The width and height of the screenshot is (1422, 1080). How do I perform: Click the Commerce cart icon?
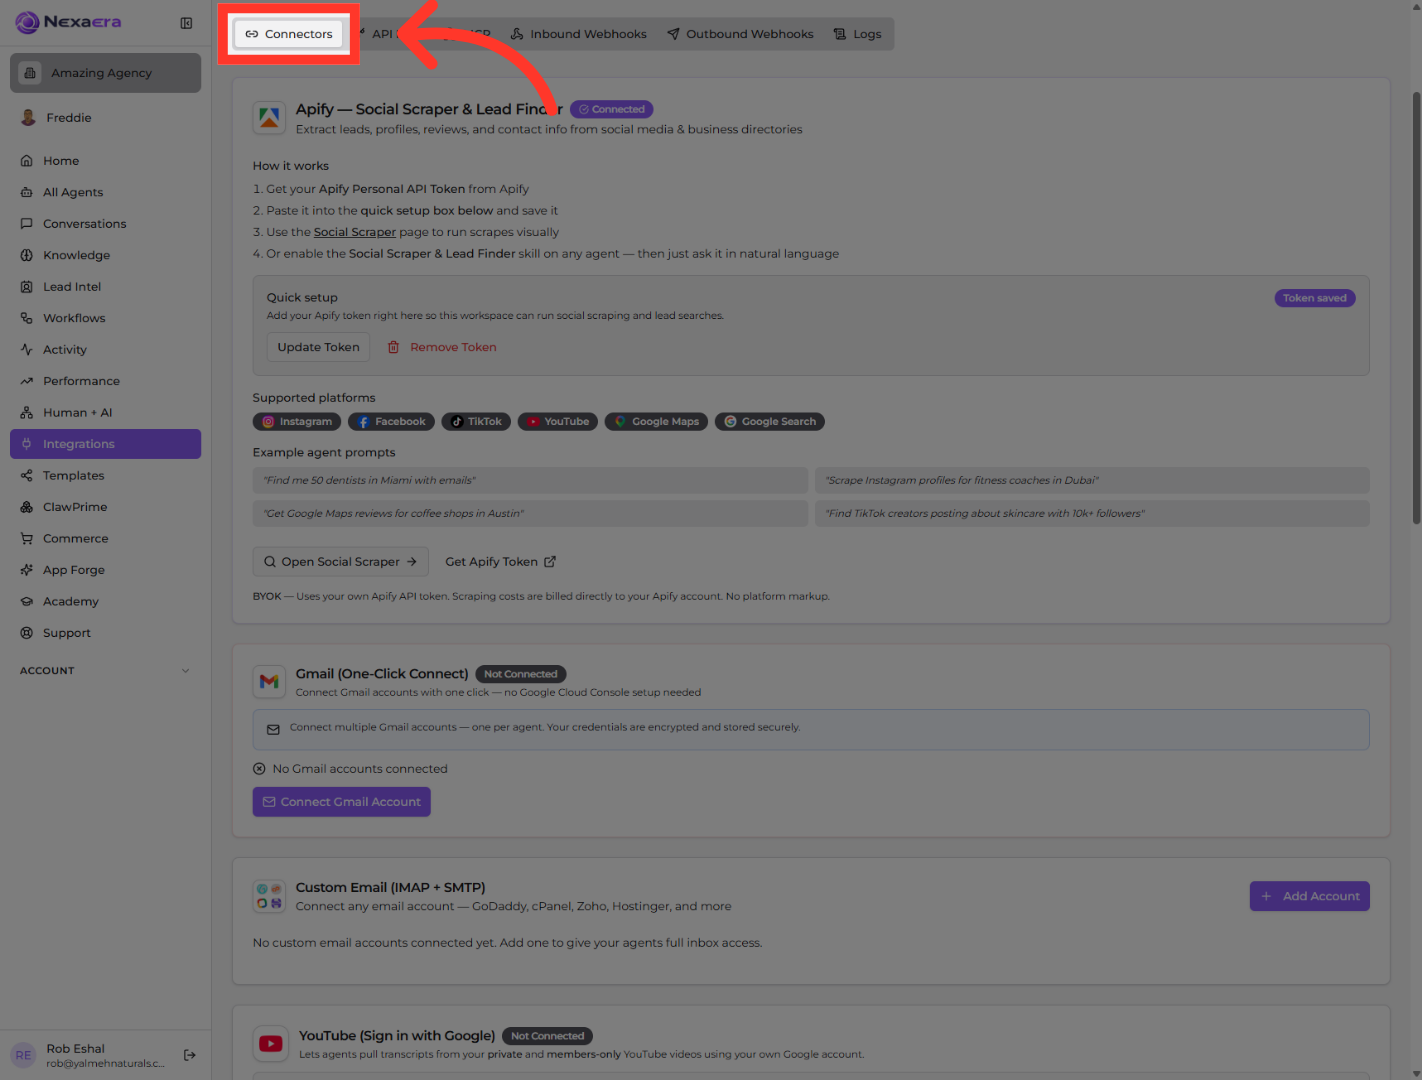pyautogui.click(x=27, y=539)
